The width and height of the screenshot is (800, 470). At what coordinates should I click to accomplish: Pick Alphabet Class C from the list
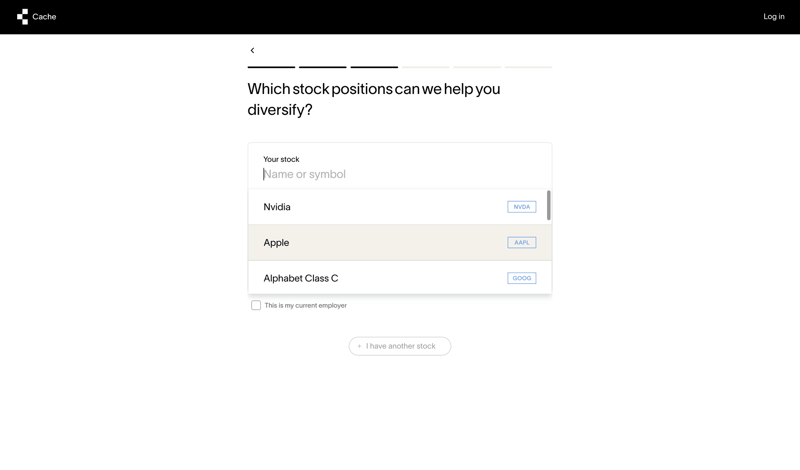[x=301, y=278]
